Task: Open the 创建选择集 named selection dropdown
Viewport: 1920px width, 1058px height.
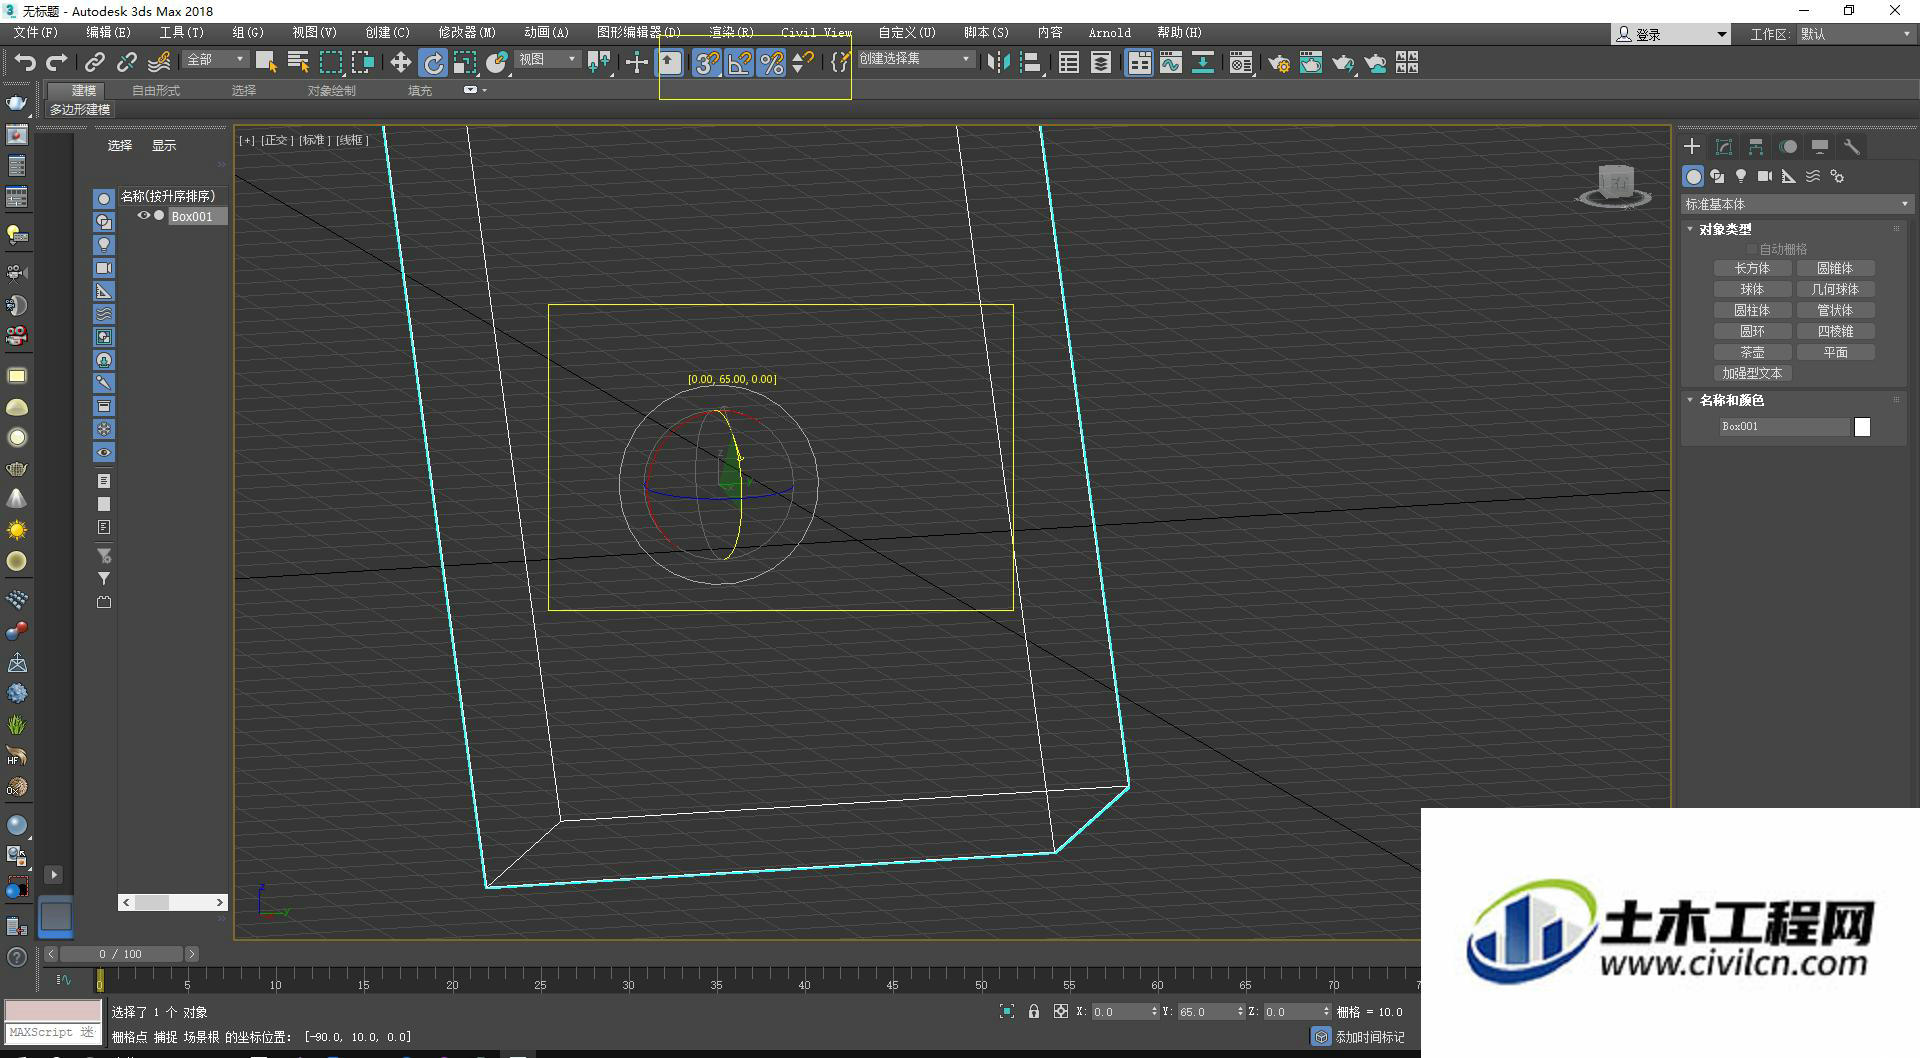Action: 915,59
